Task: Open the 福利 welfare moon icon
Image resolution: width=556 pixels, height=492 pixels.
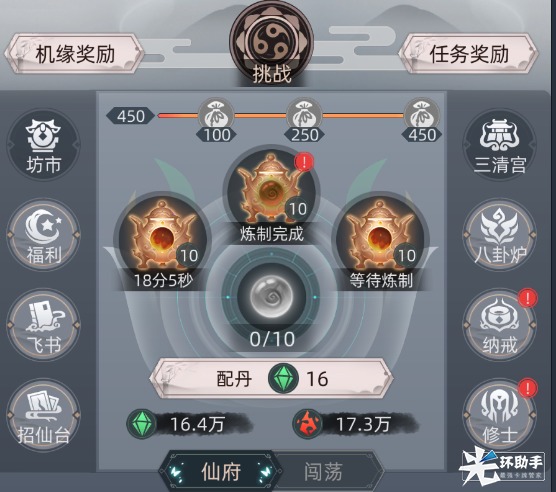Action: click(x=43, y=235)
